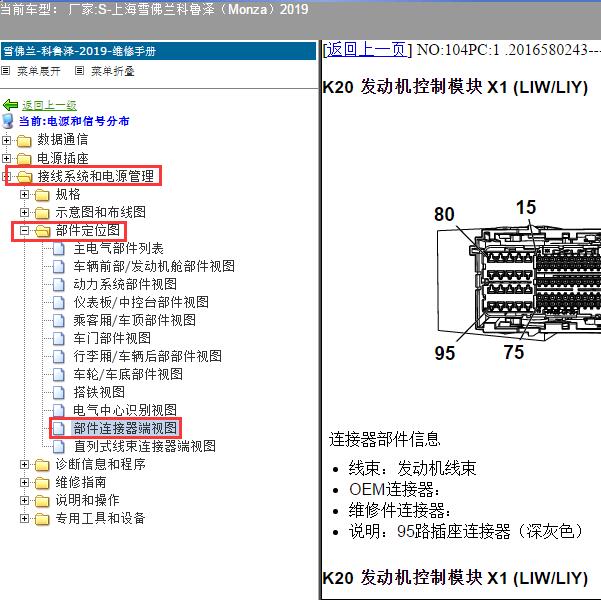Click document icon of 行李厢/车辆后部部件视图
The height and width of the screenshot is (600, 601).
click(59, 356)
